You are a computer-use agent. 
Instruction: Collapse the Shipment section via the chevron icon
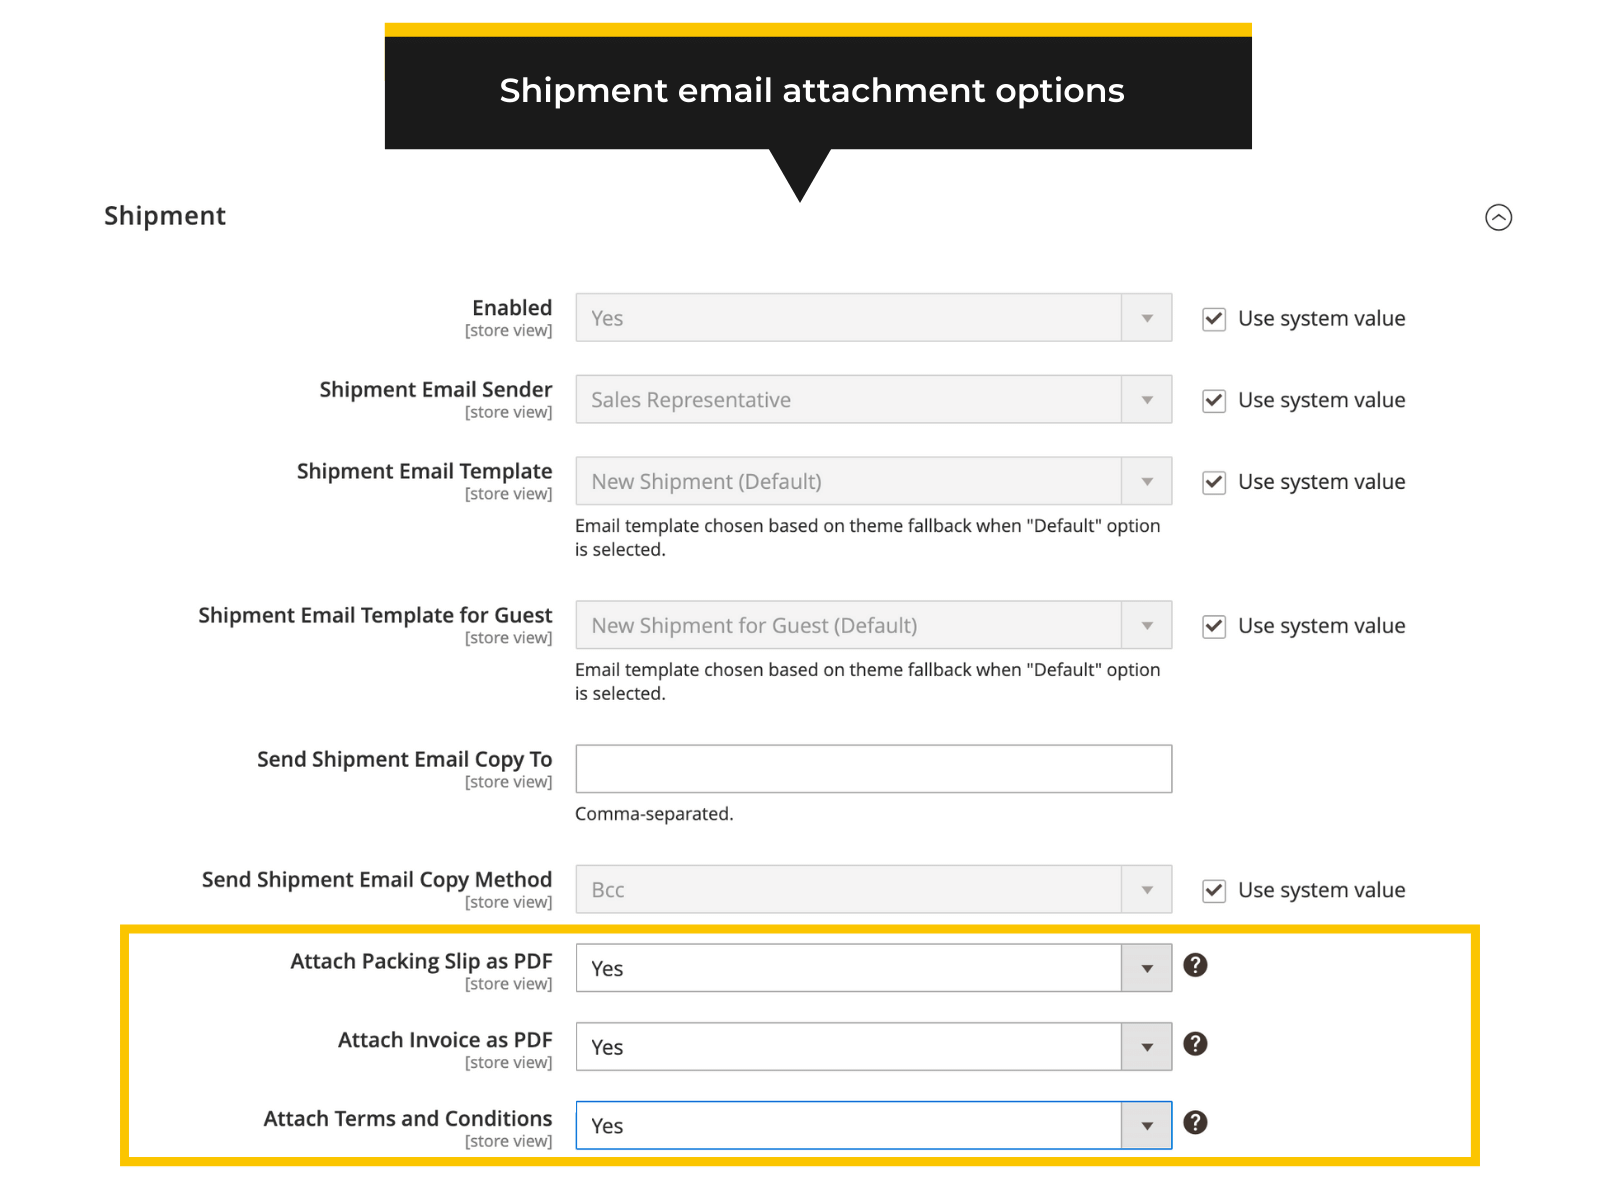point(1497,218)
